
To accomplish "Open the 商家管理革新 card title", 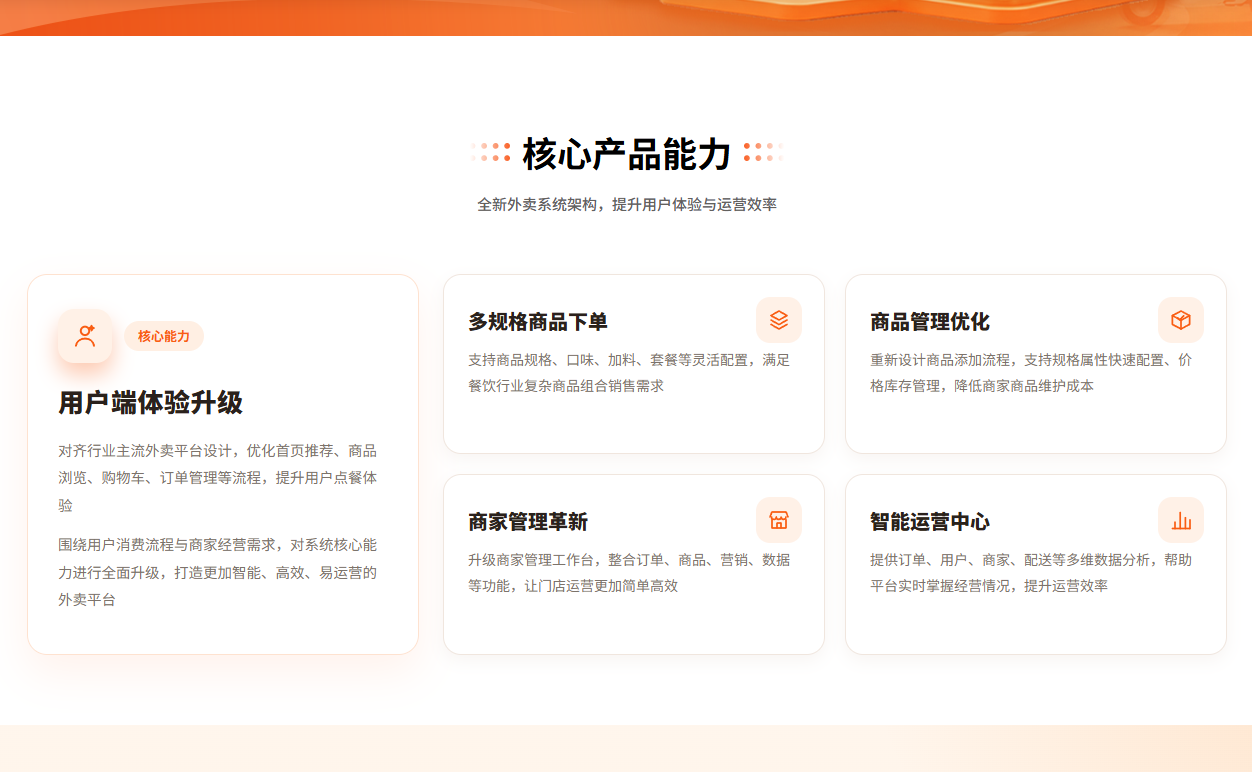I will (x=528, y=522).
